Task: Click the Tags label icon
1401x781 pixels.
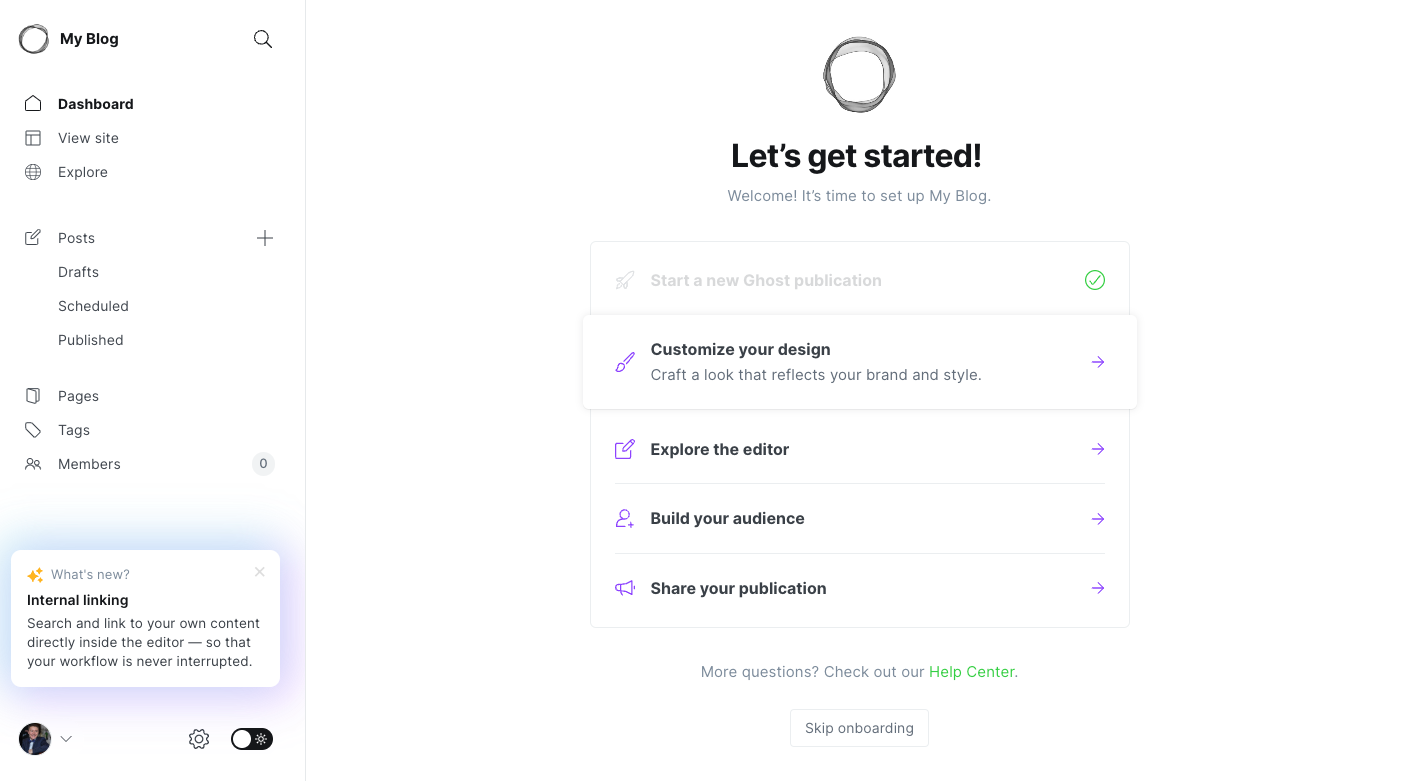Action: click(x=33, y=430)
